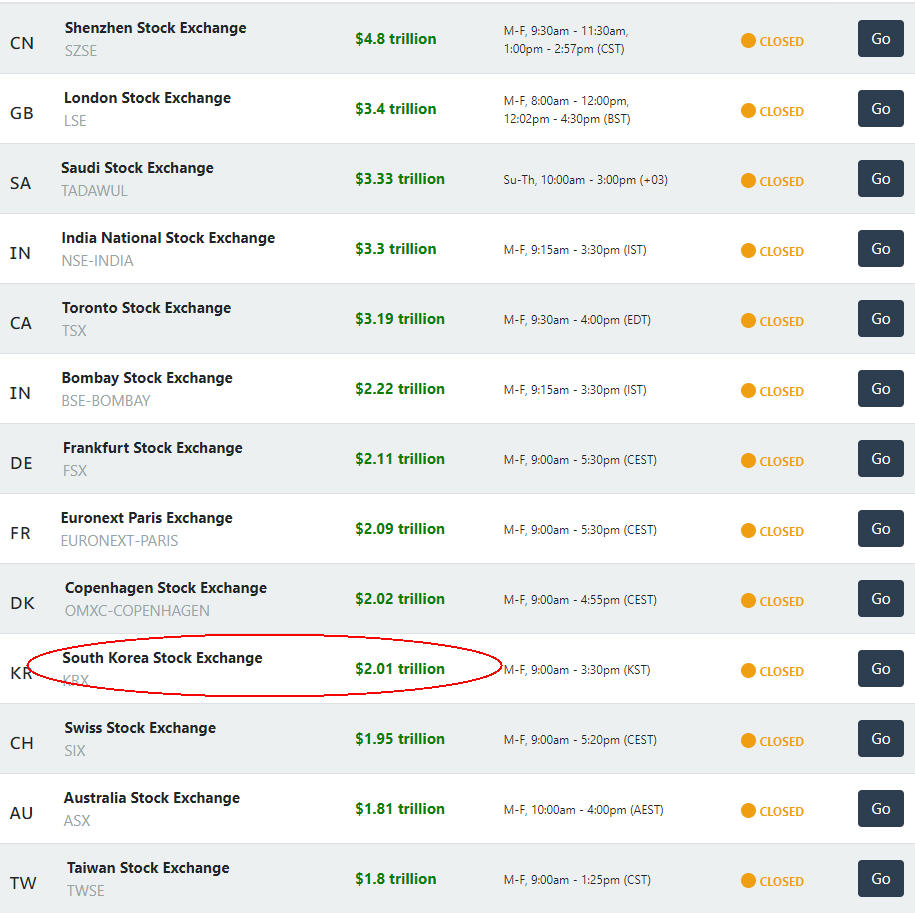Select Euronext Paris Exchange title
This screenshot has width=915, height=913.
tap(146, 518)
